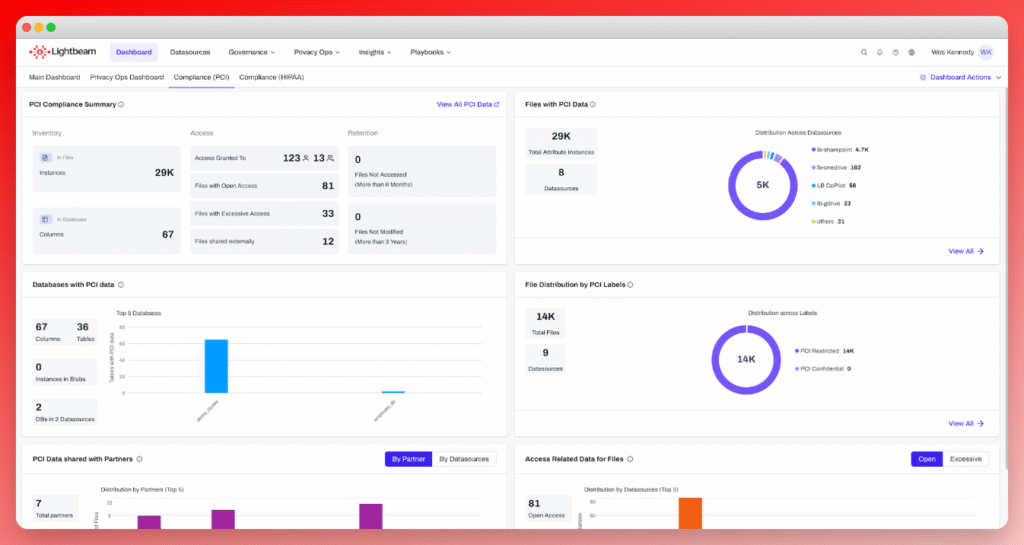Click the In Files document icon

[45, 157]
